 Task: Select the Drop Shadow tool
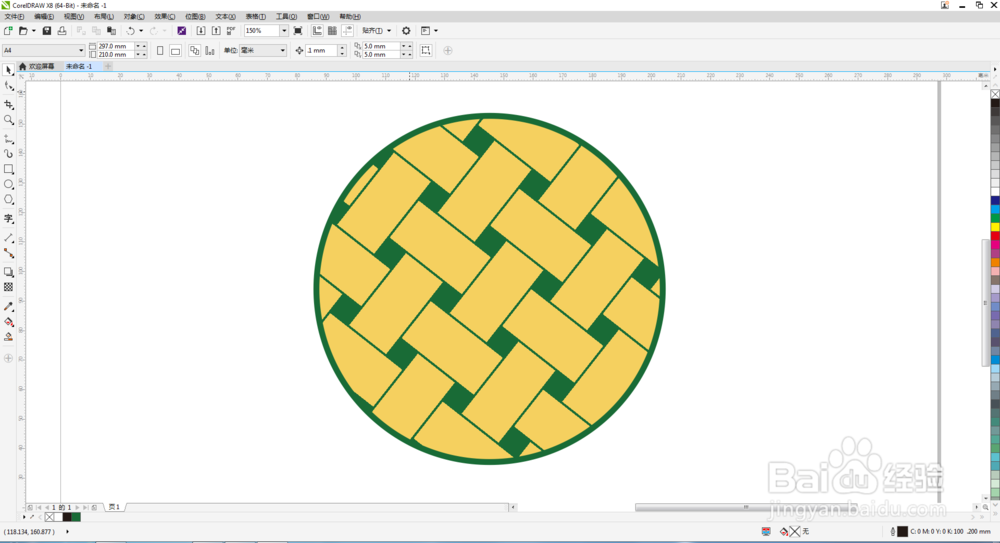8,272
